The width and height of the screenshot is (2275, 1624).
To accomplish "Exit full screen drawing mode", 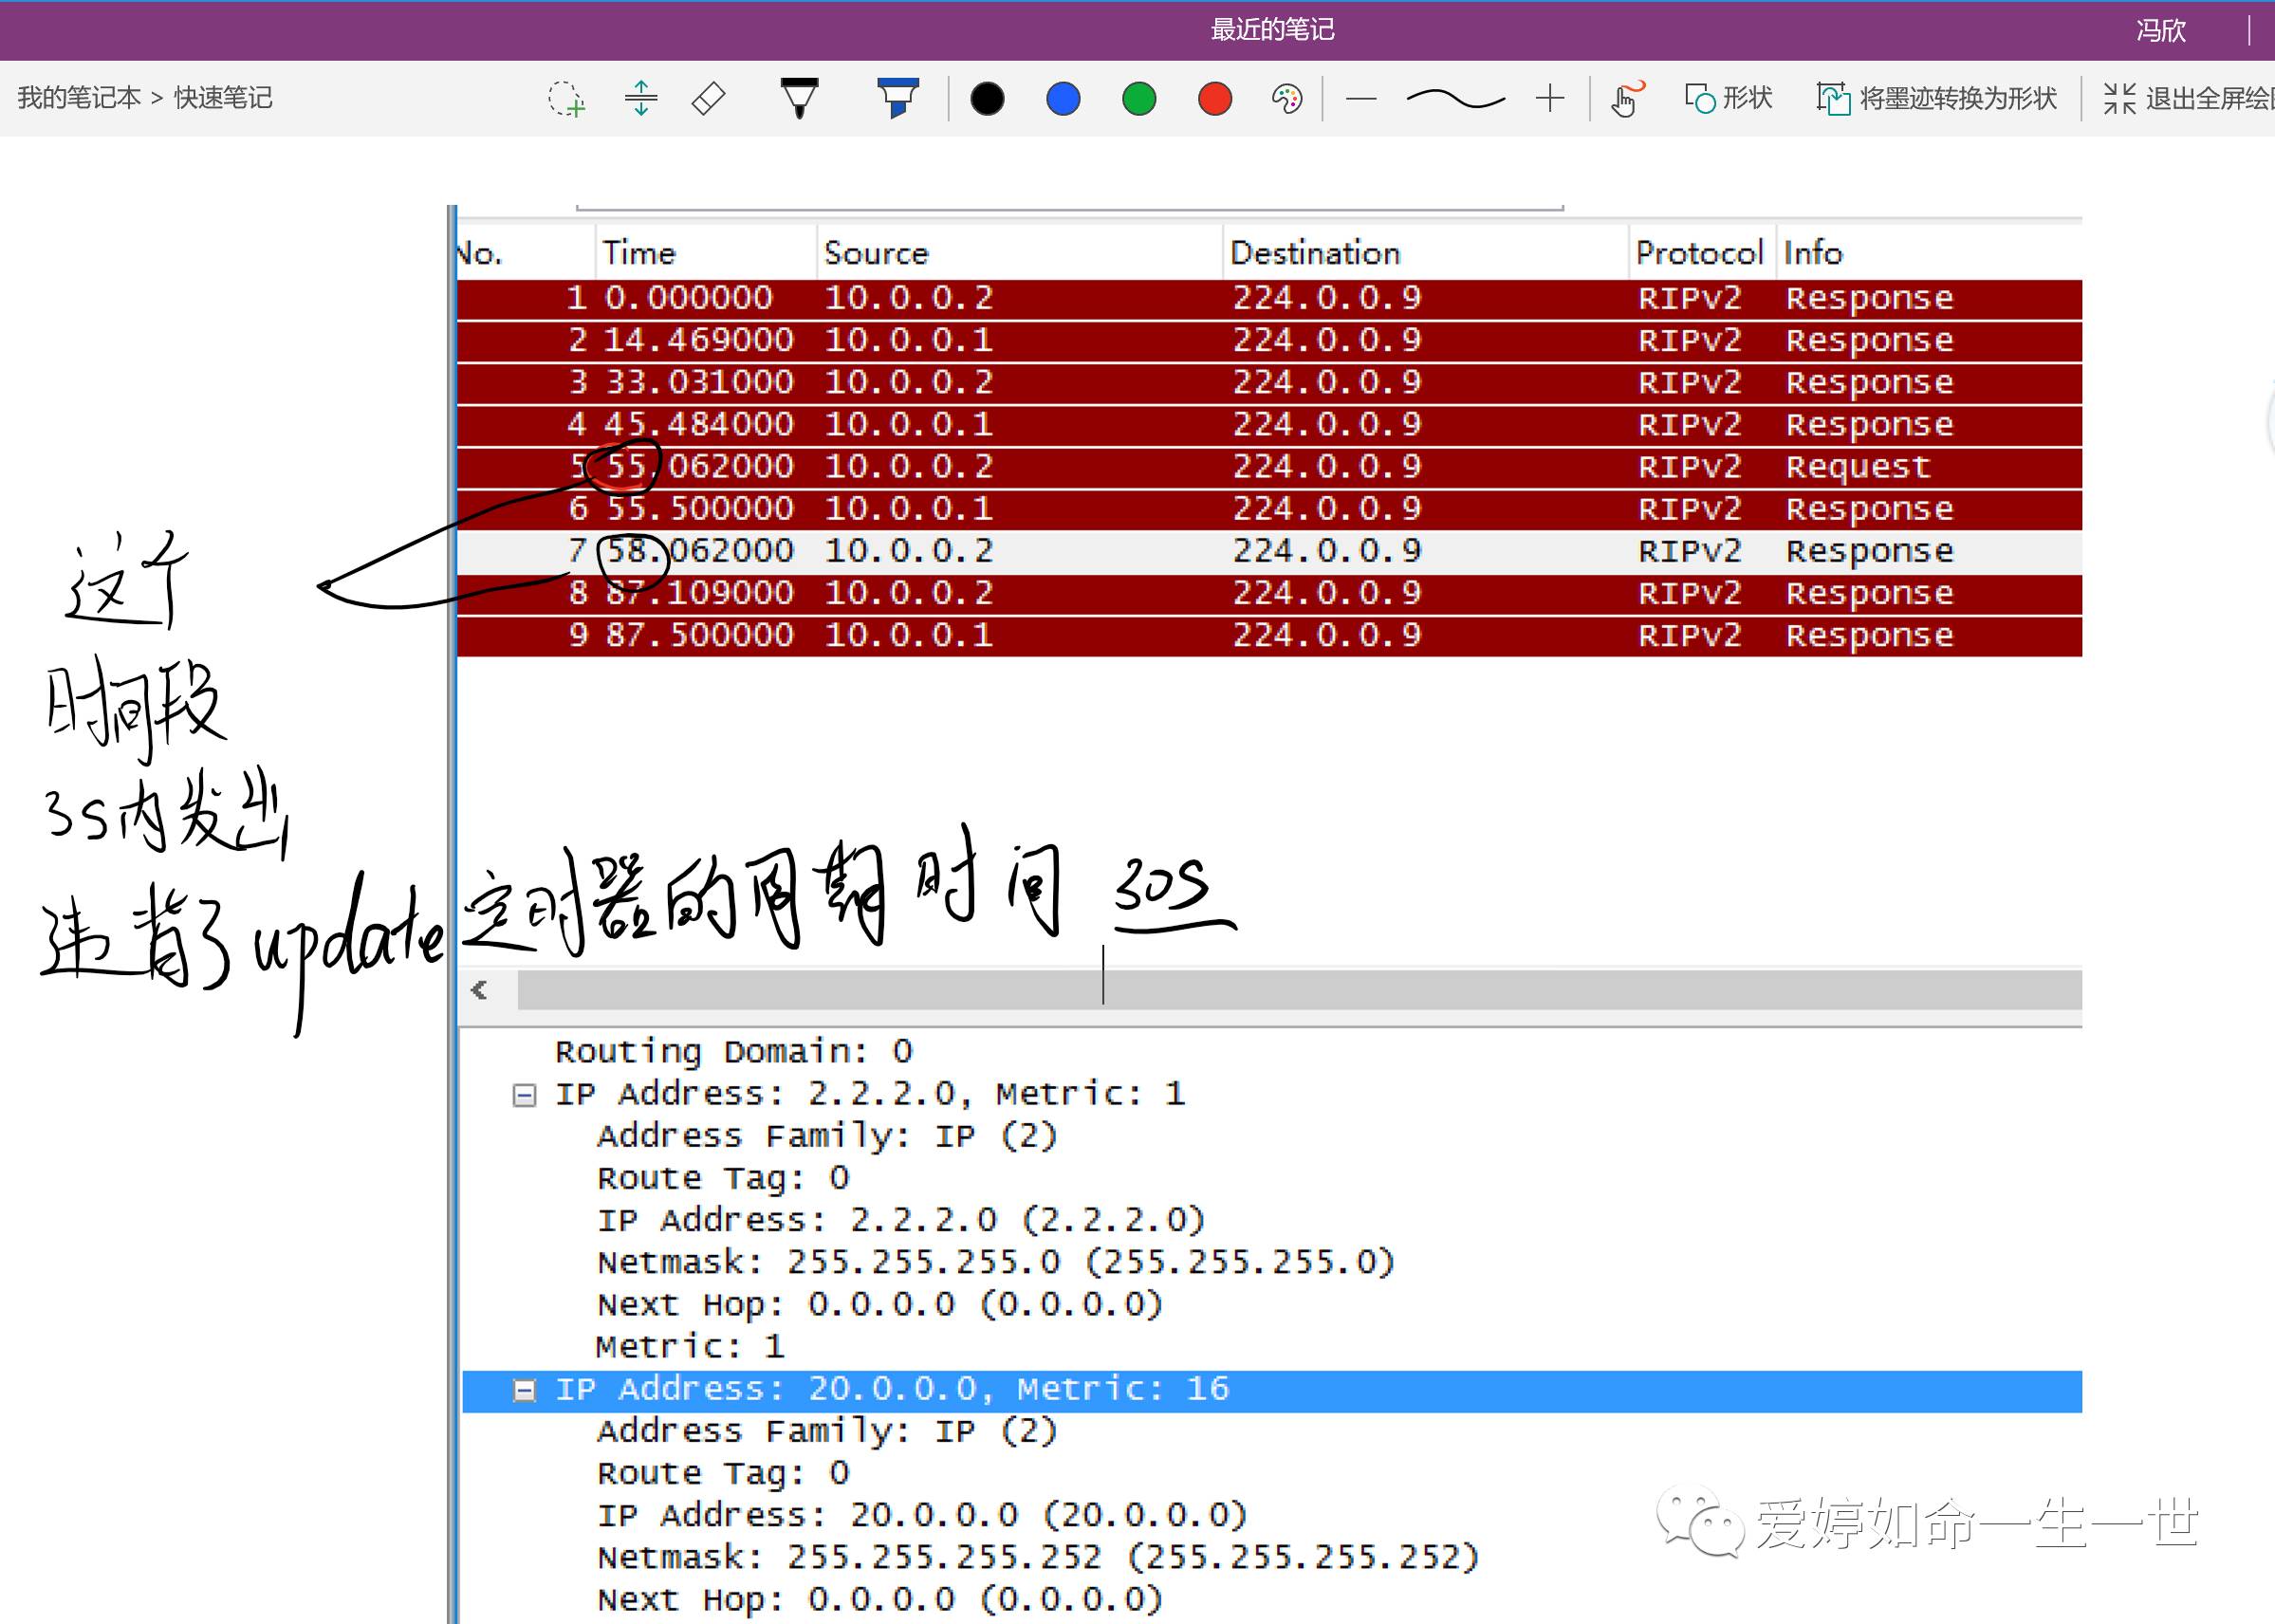I will click(2187, 98).
